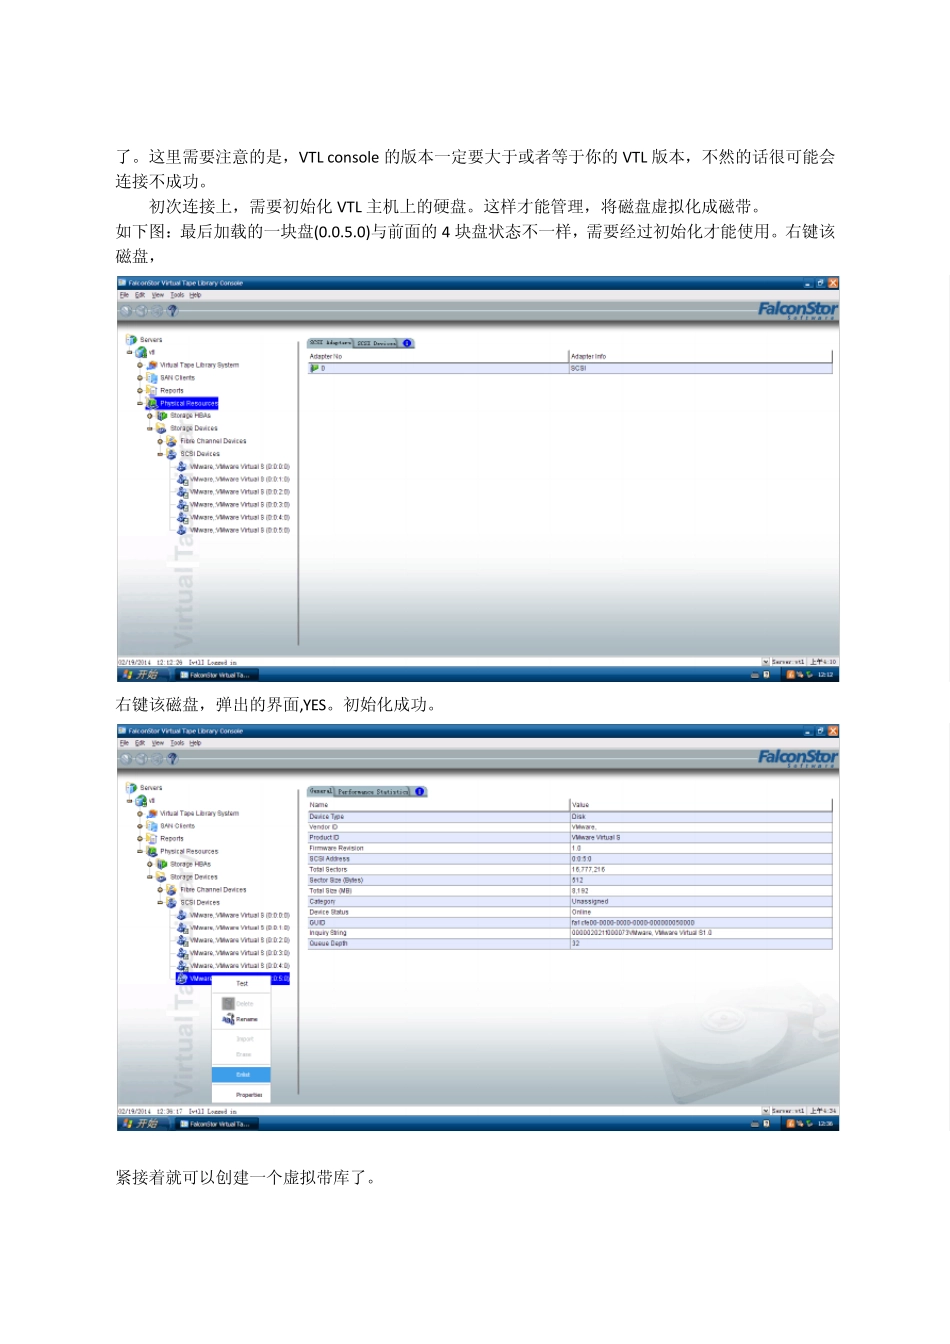950x1344 pixels.
Task: Click the Storage HBAs icon in upper console
Action: [162, 416]
